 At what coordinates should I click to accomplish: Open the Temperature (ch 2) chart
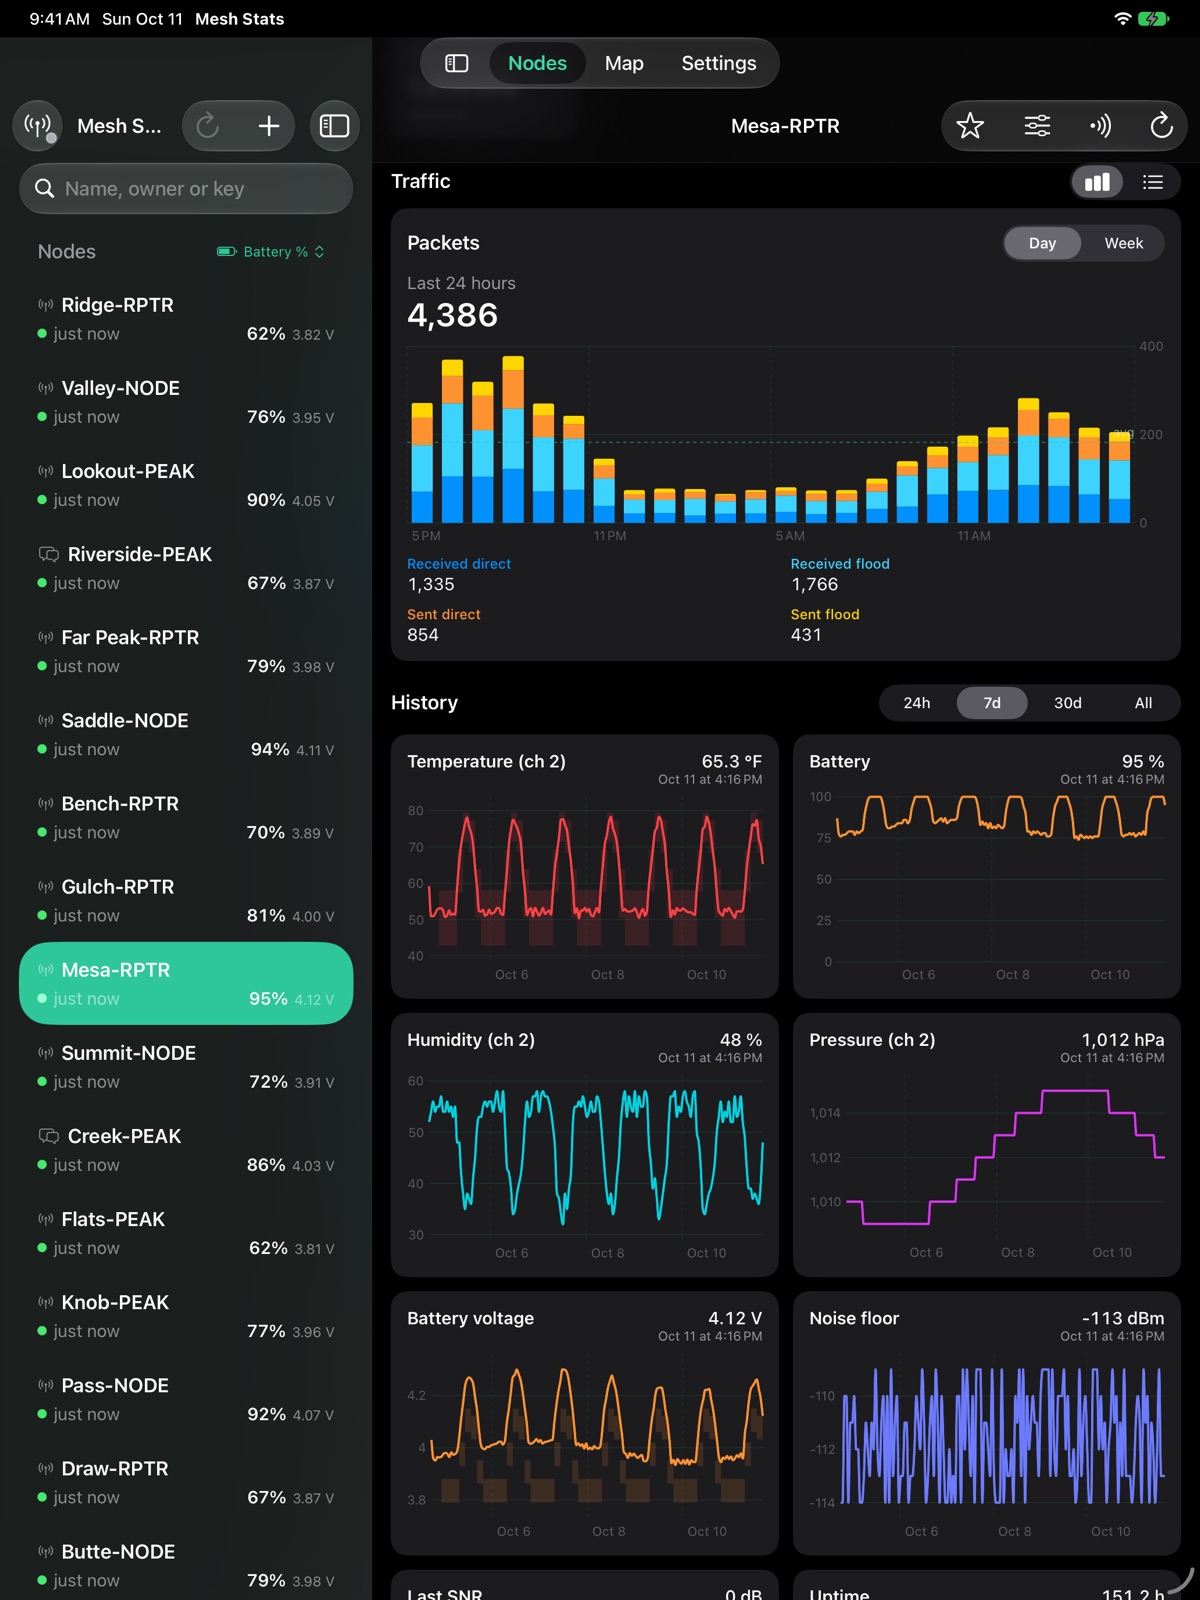[585, 866]
